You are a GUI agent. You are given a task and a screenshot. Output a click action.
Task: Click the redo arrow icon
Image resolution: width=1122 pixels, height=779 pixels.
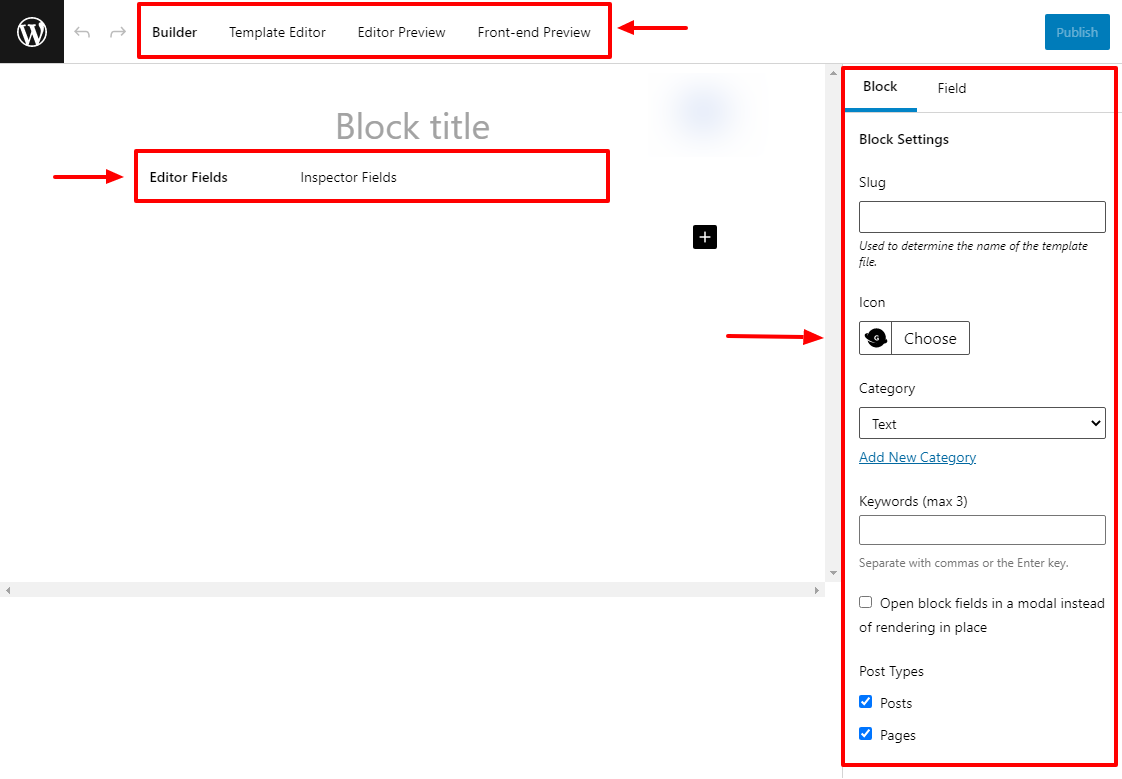pyautogui.click(x=117, y=33)
